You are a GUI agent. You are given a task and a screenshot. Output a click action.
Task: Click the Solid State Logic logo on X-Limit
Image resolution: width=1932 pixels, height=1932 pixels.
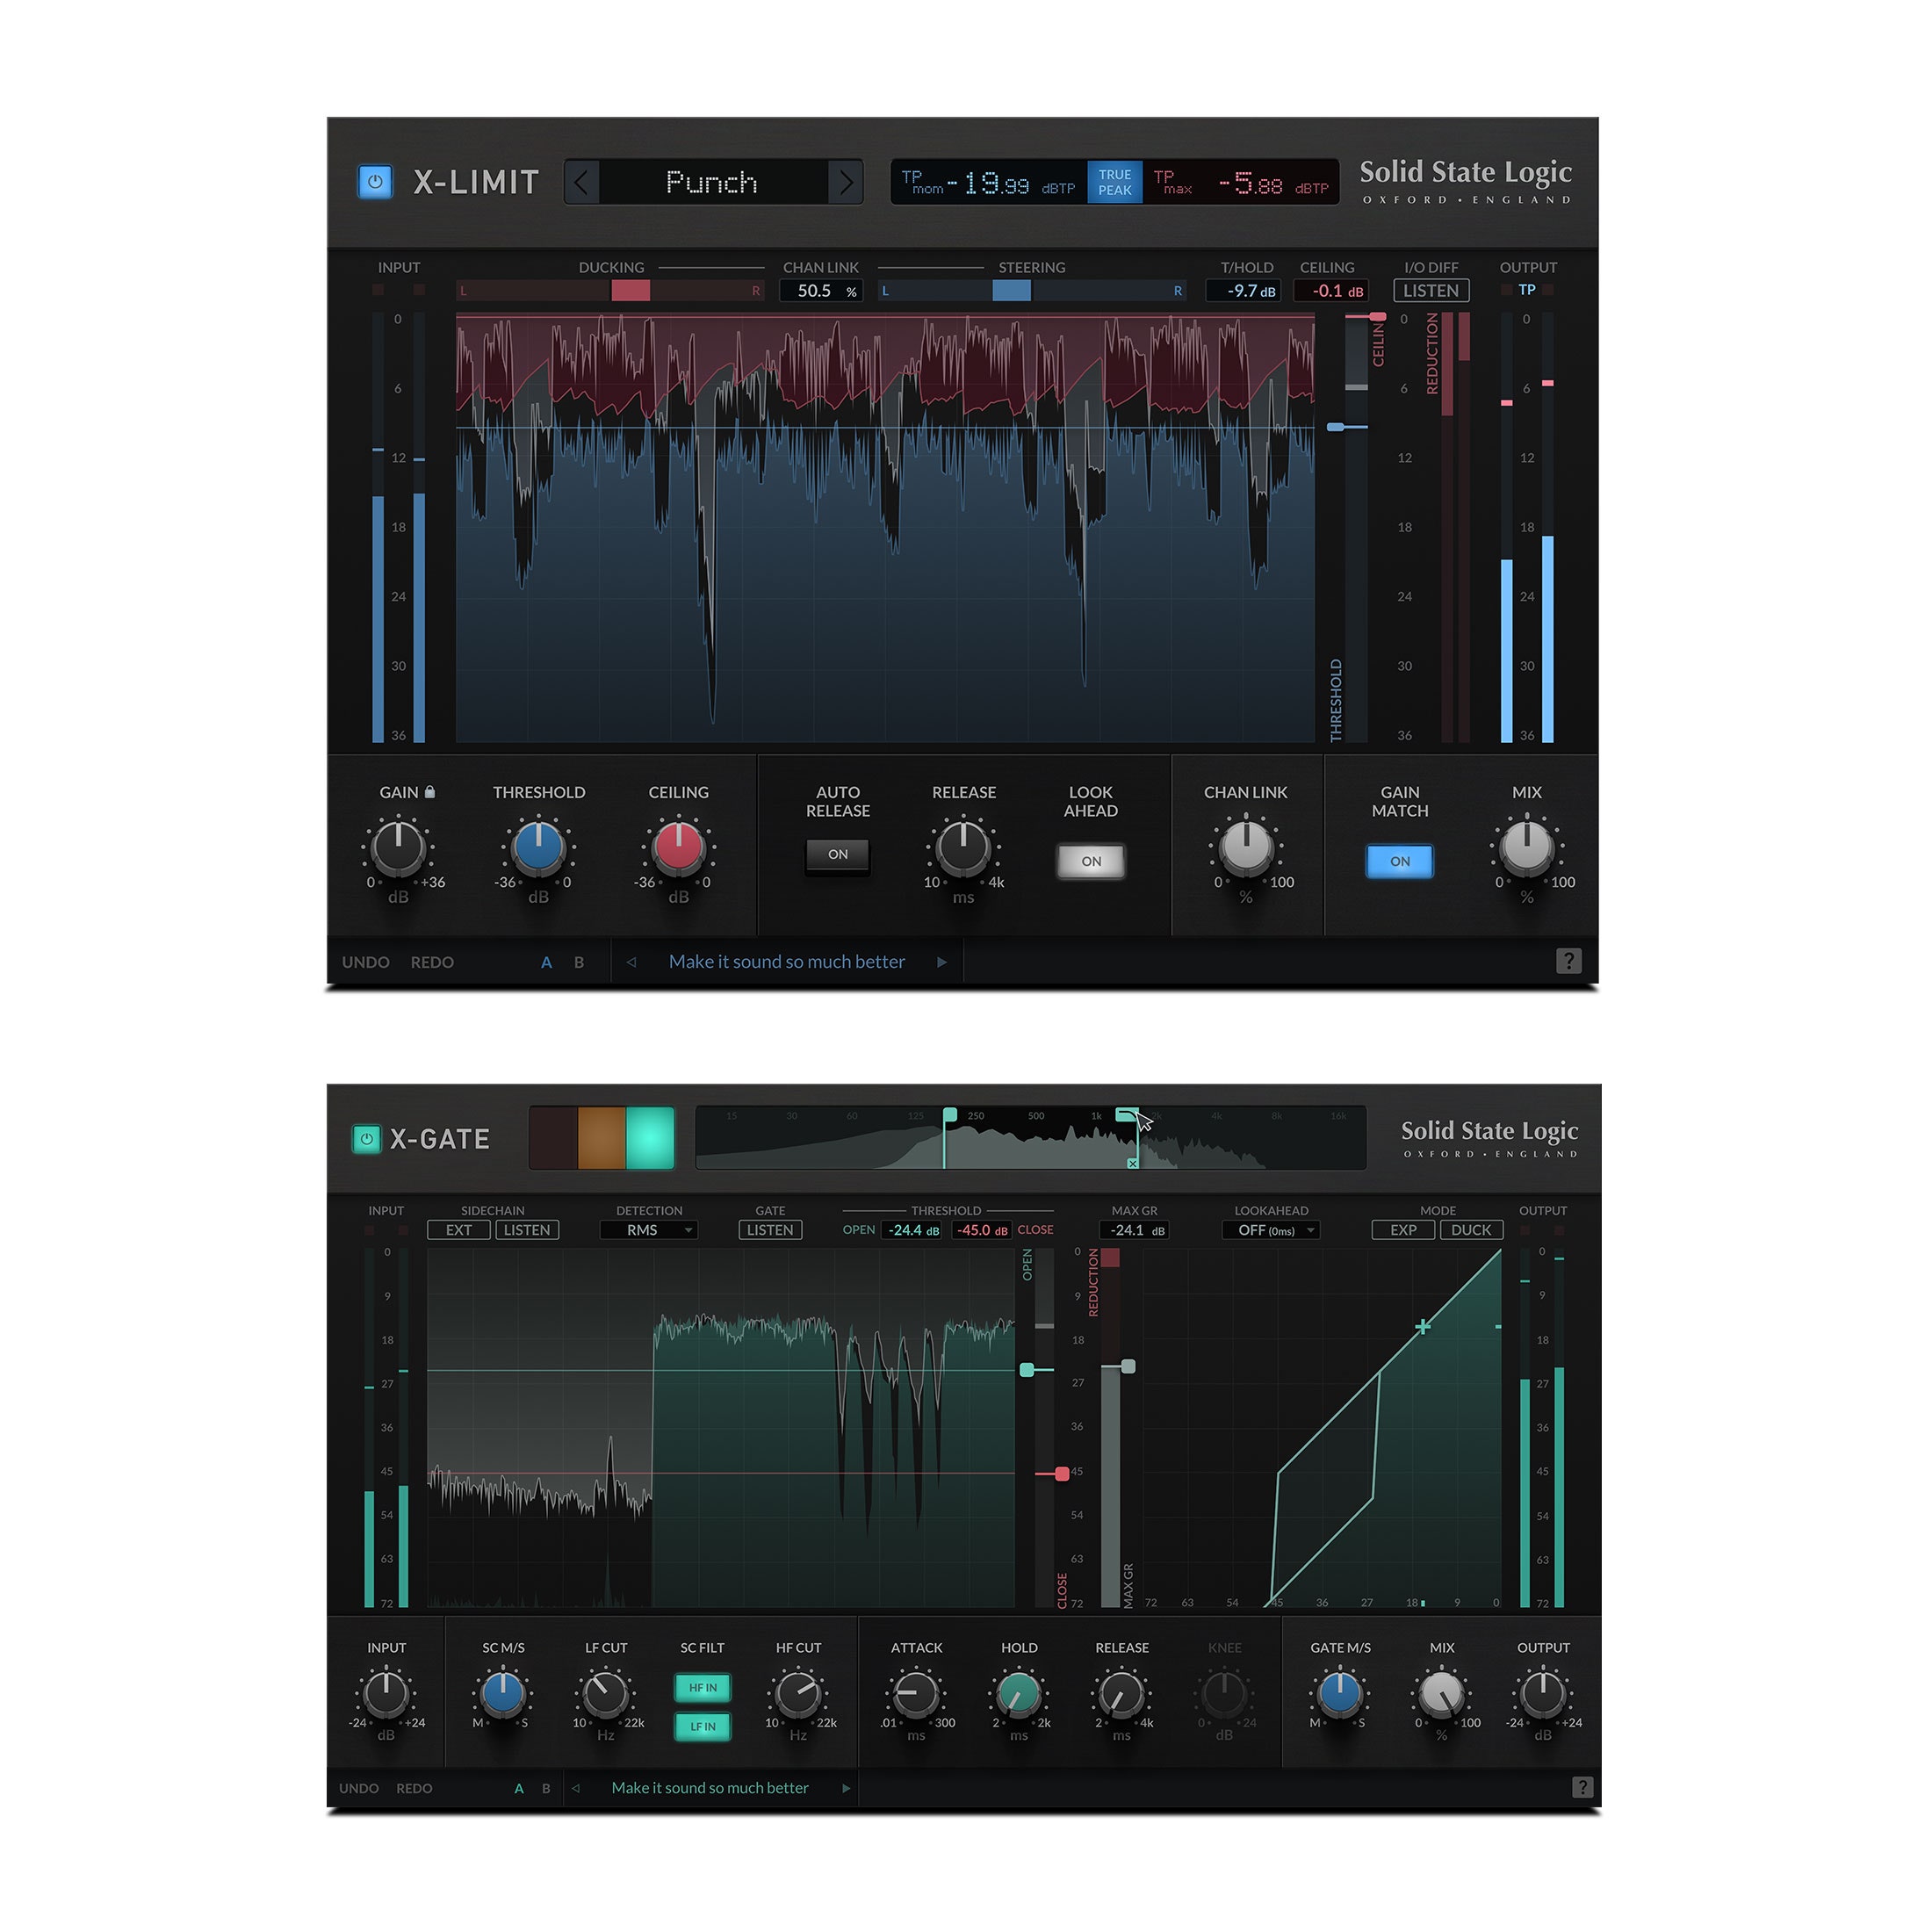(1467, 175)
